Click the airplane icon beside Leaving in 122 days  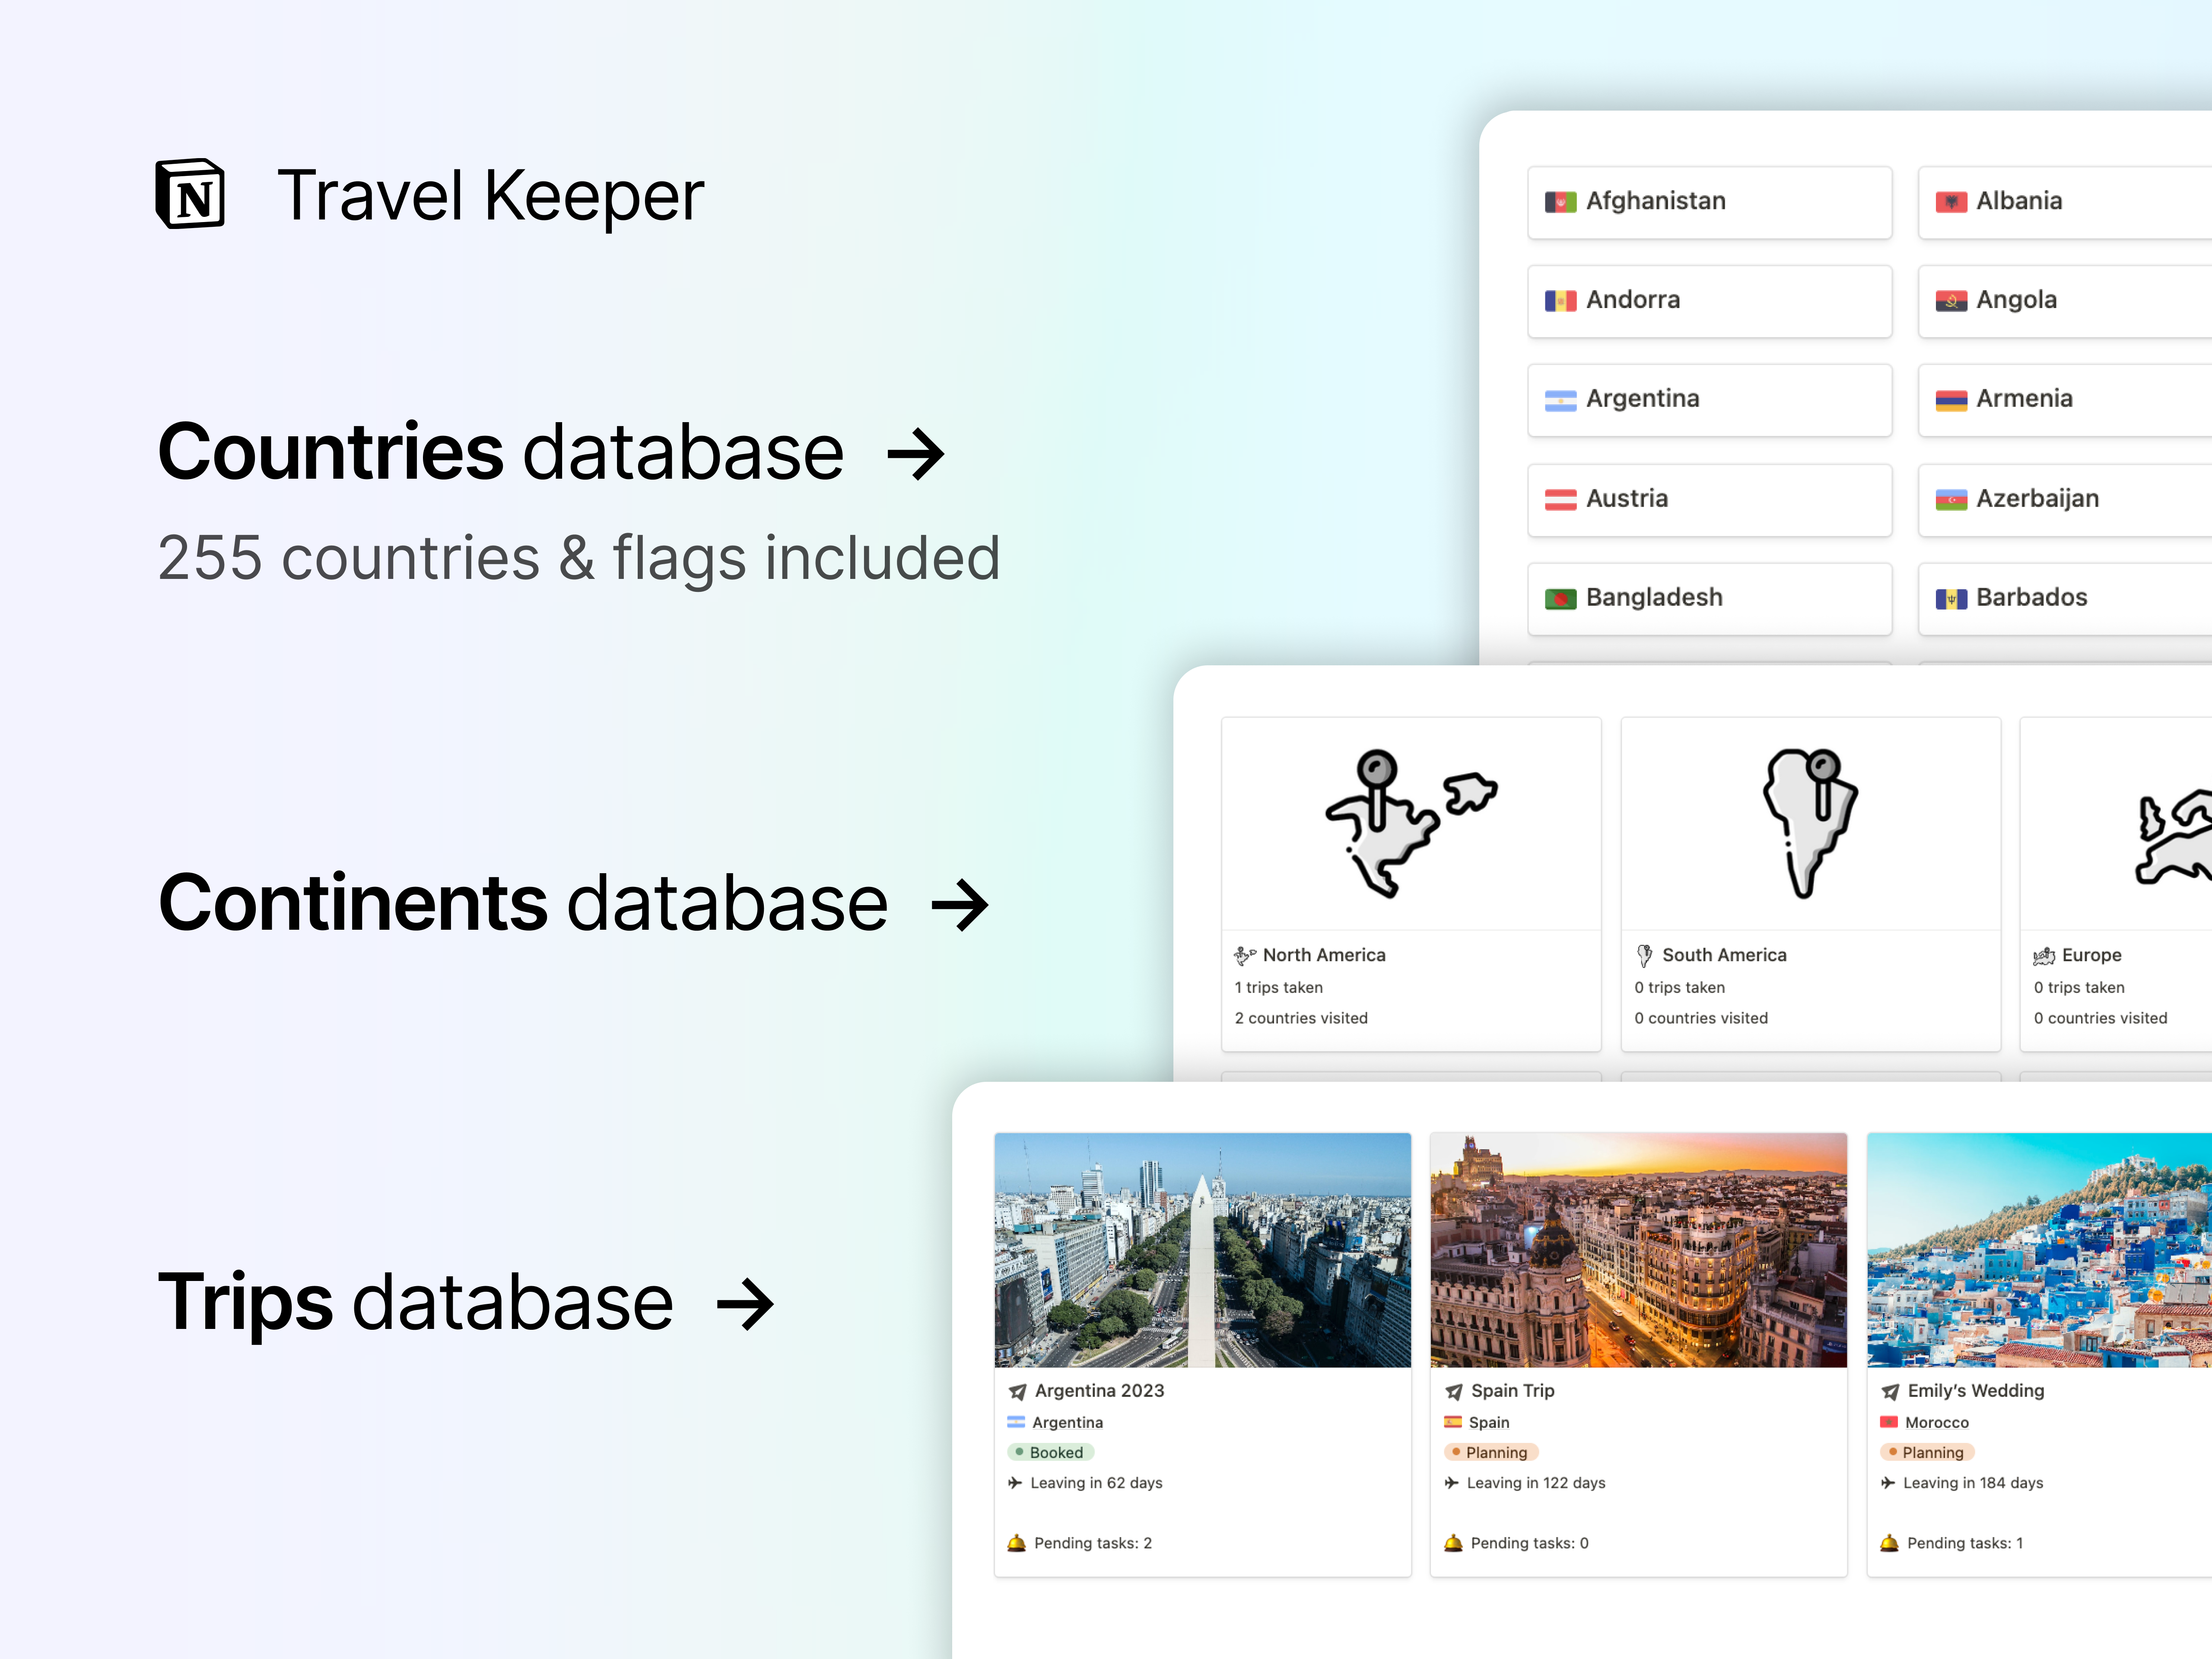[x=1452, y=1483]
